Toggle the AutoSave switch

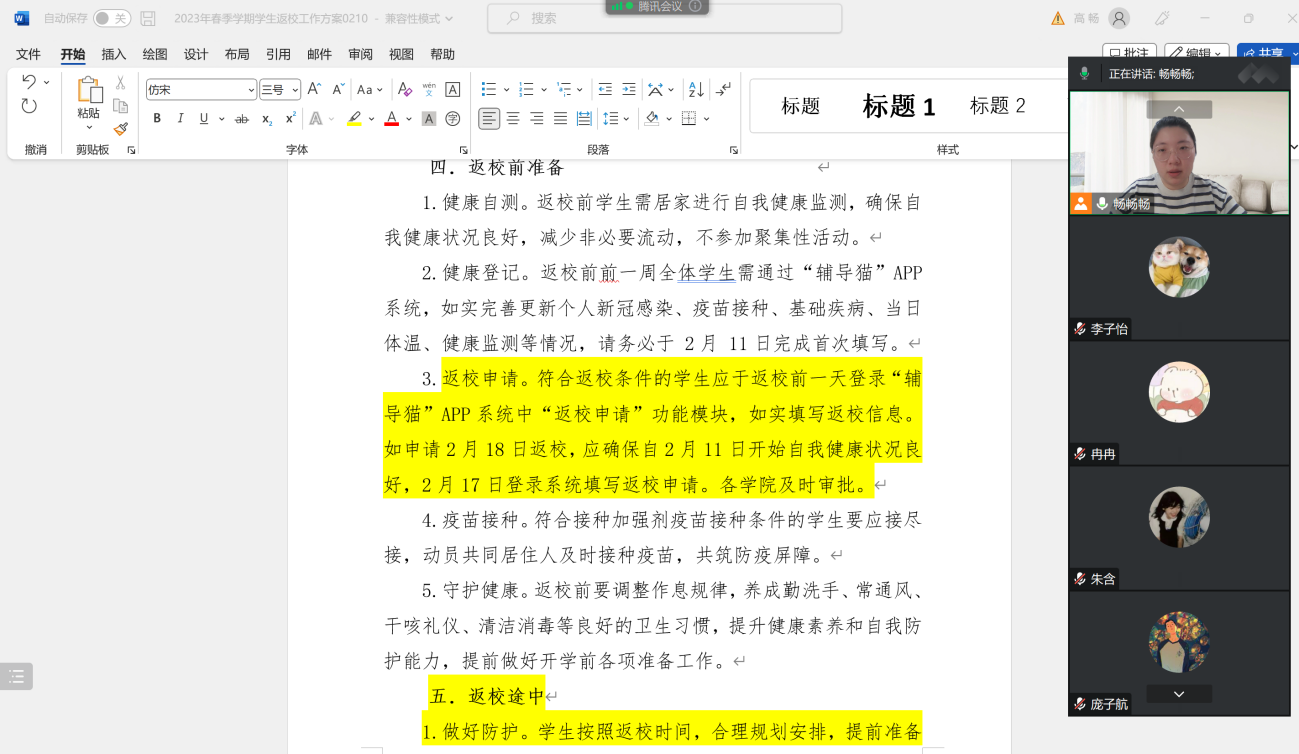click(x=111, y=18)
